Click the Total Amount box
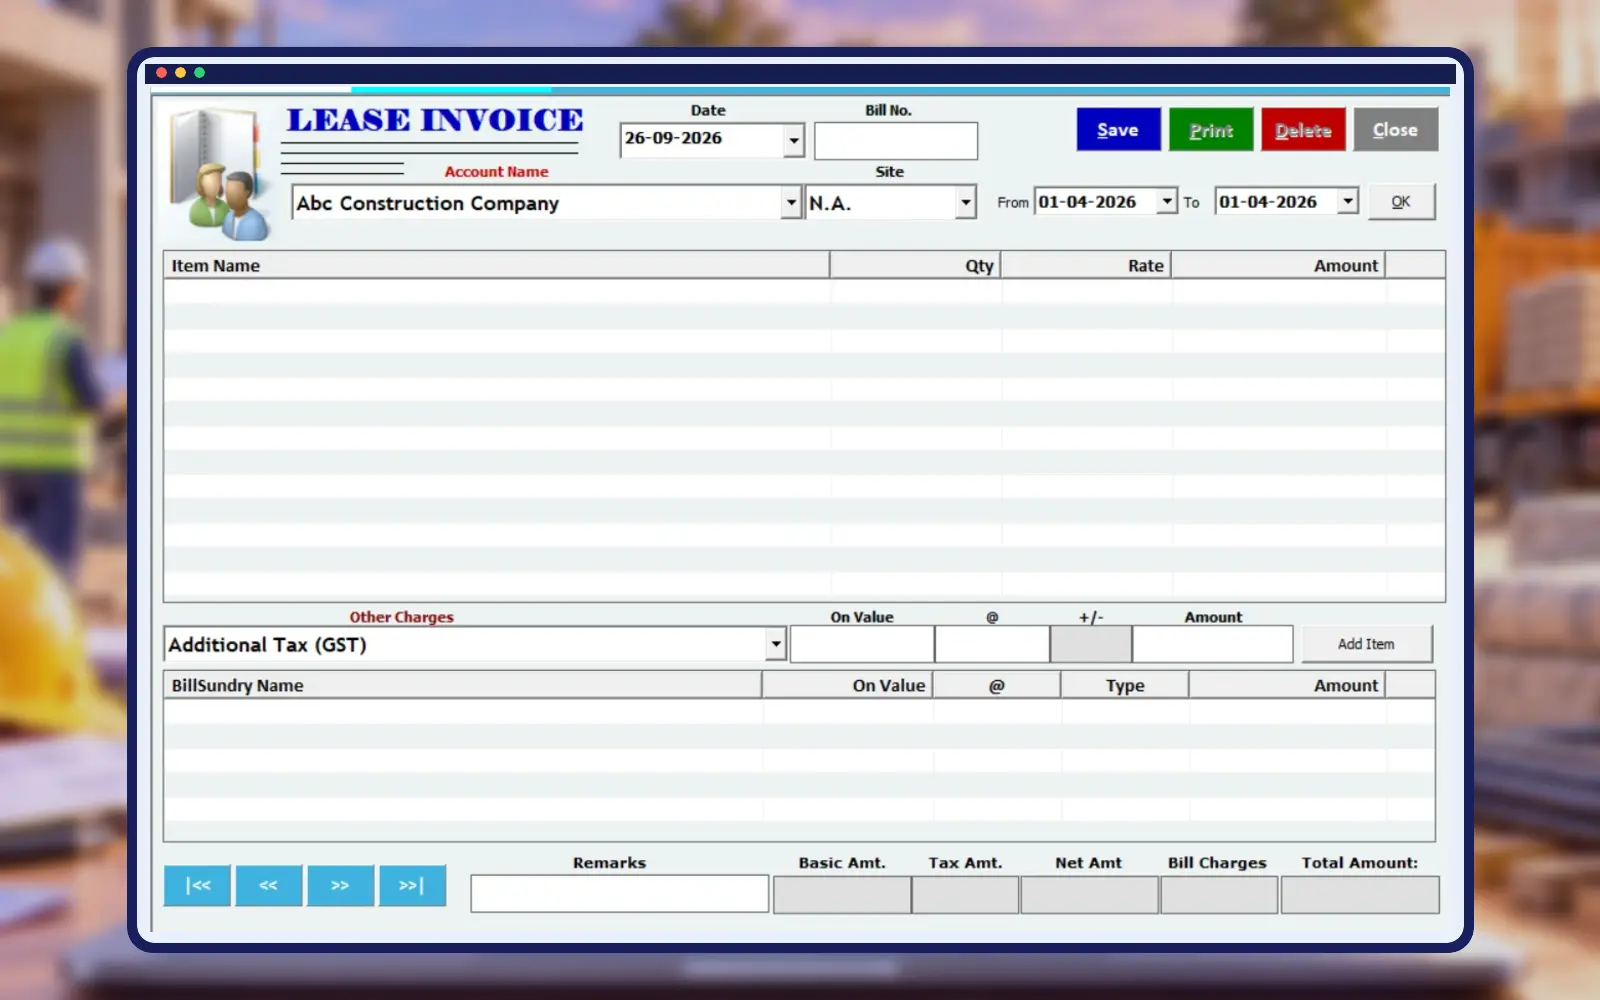Viewport: 1600px width, 1000px height. pyautogui.click(x=1360, y=895)
